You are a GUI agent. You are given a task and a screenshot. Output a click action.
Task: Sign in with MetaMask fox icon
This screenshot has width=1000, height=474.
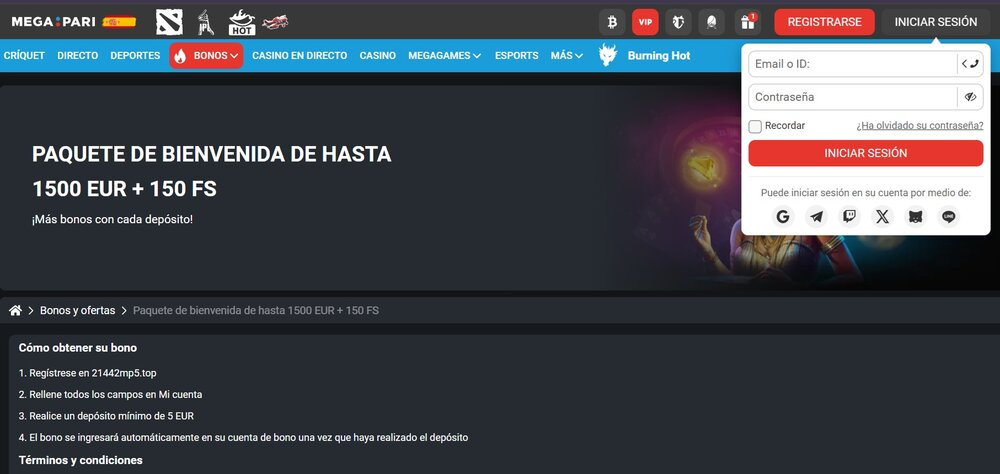(x=916, y=217)
